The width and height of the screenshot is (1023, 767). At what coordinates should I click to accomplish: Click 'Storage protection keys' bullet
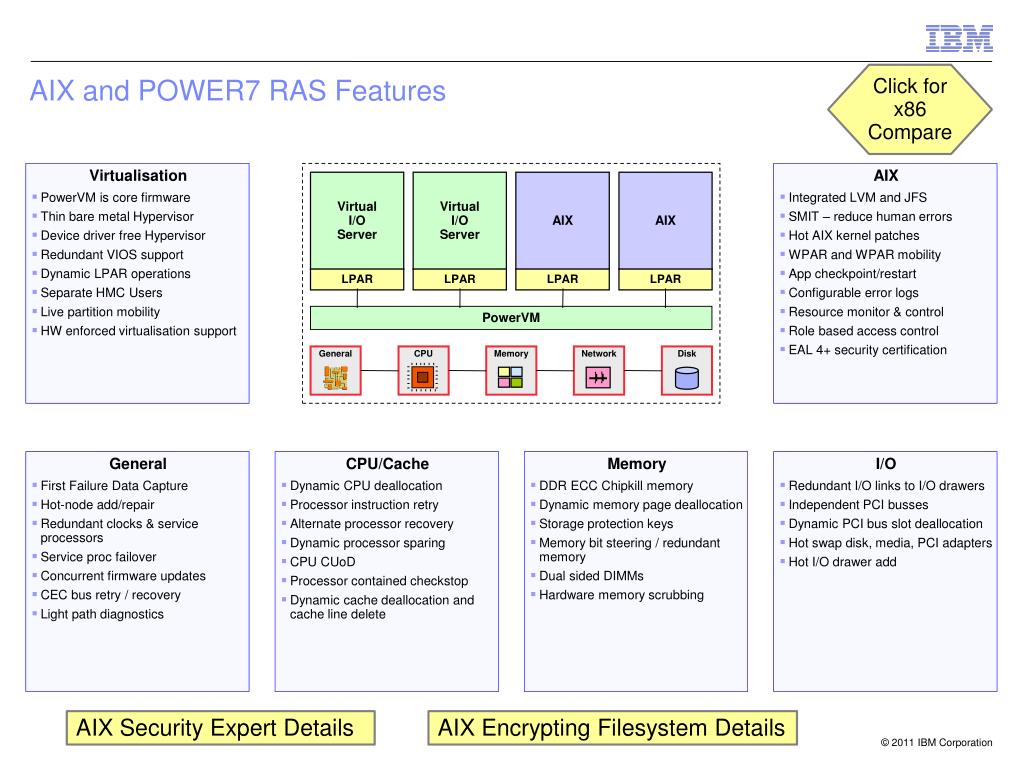(x=605, y=524)
